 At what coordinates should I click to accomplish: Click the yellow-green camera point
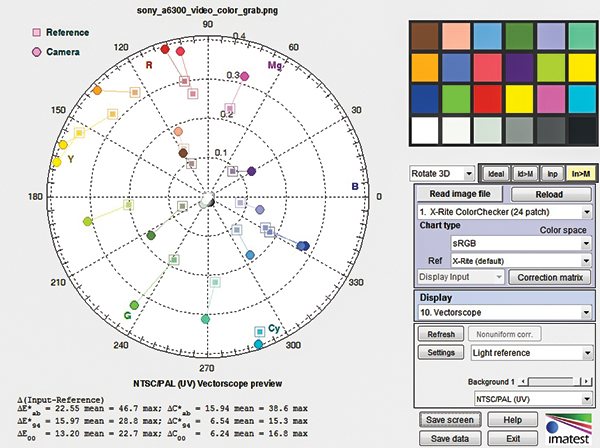88,221
